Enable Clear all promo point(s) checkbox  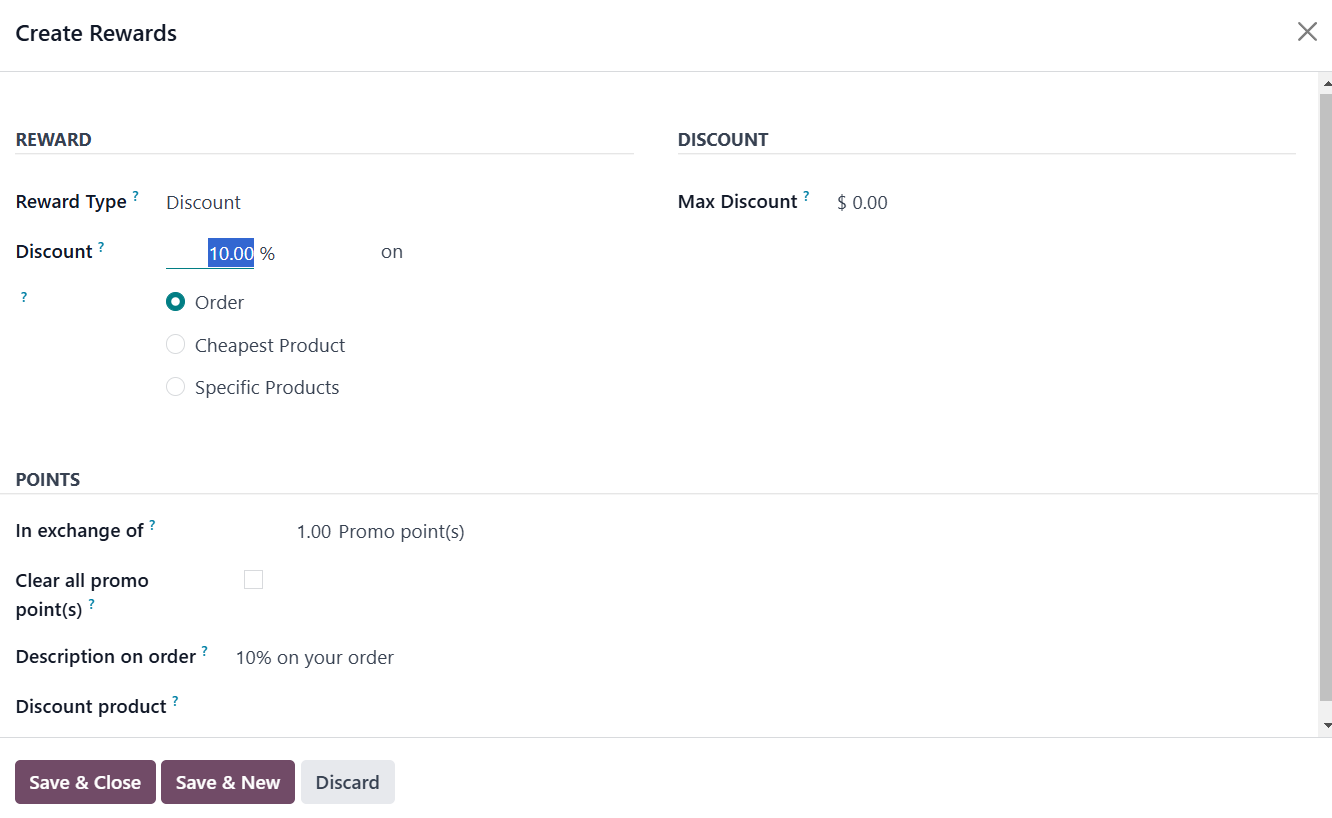point(254,580)
